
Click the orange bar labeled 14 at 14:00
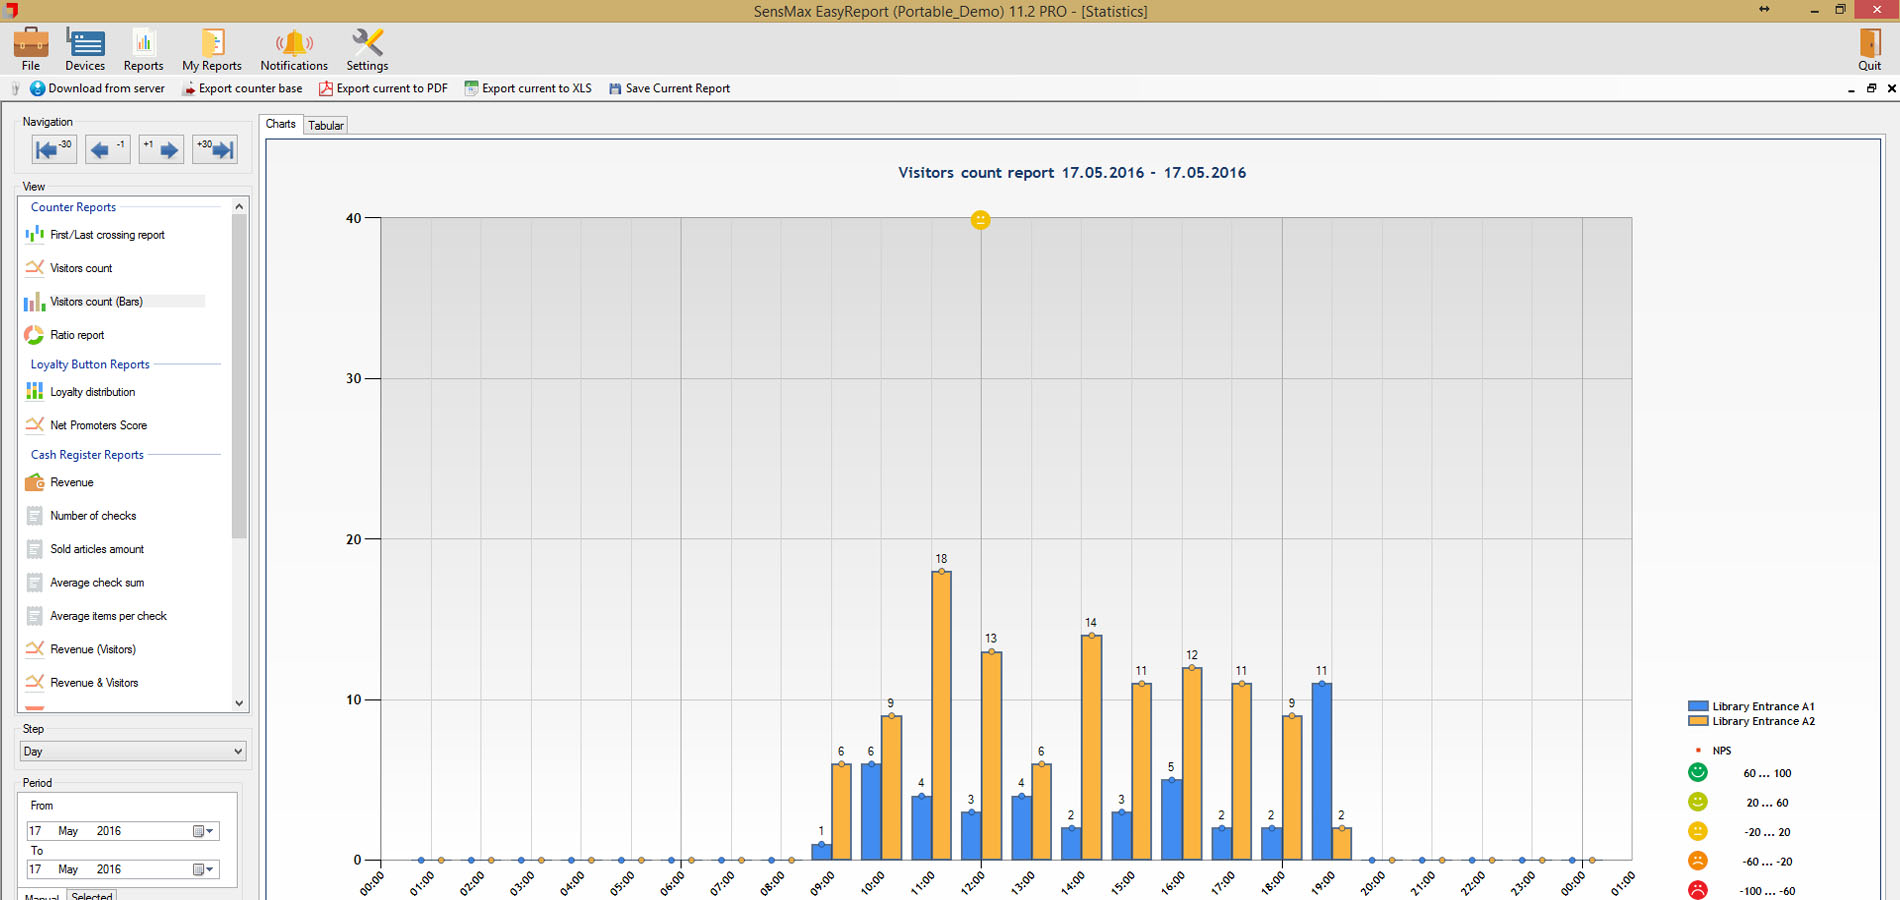(x=1091, y=747)
